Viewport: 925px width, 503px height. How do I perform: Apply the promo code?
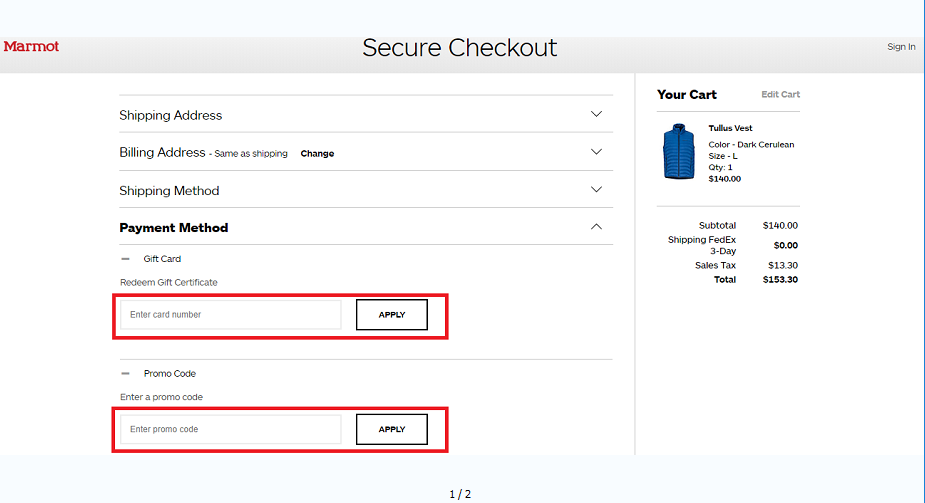tap(392, 429)
